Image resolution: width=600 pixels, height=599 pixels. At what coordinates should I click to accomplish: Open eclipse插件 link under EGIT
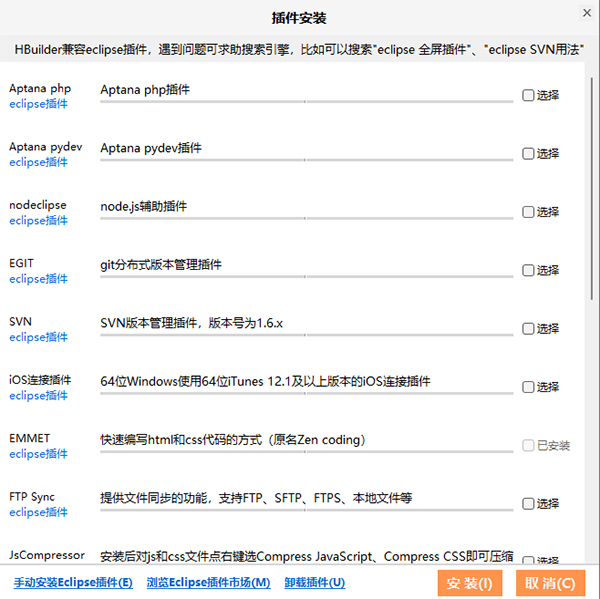click(38, 279)
